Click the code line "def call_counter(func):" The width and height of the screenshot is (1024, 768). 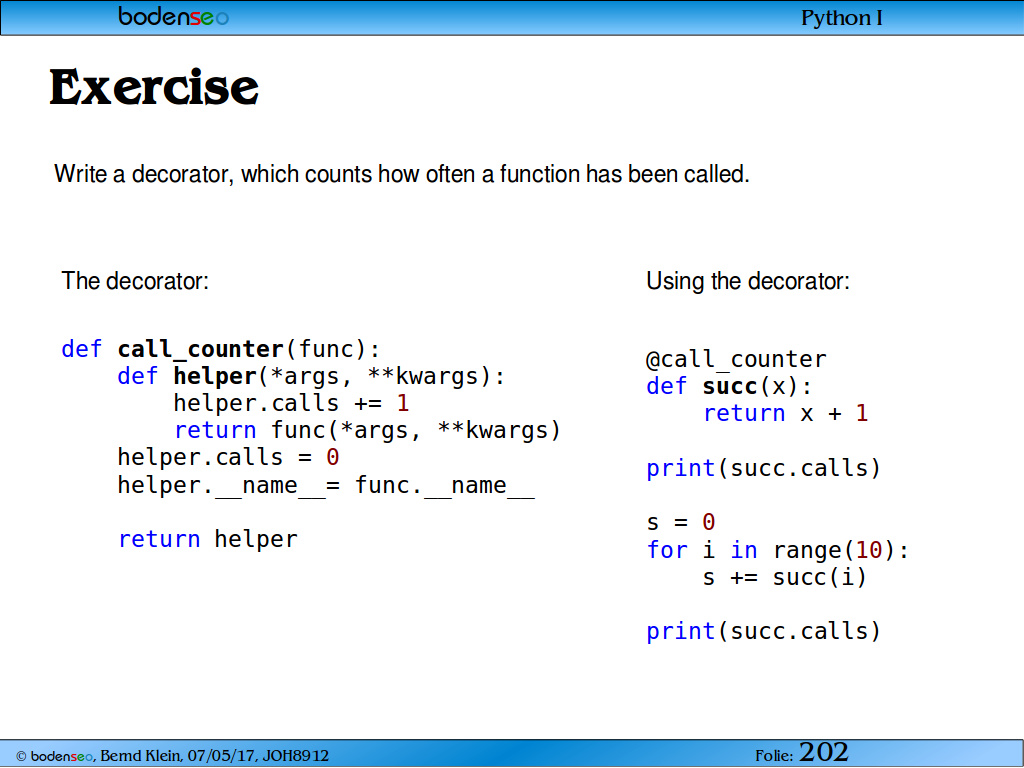tap(221, 349)
